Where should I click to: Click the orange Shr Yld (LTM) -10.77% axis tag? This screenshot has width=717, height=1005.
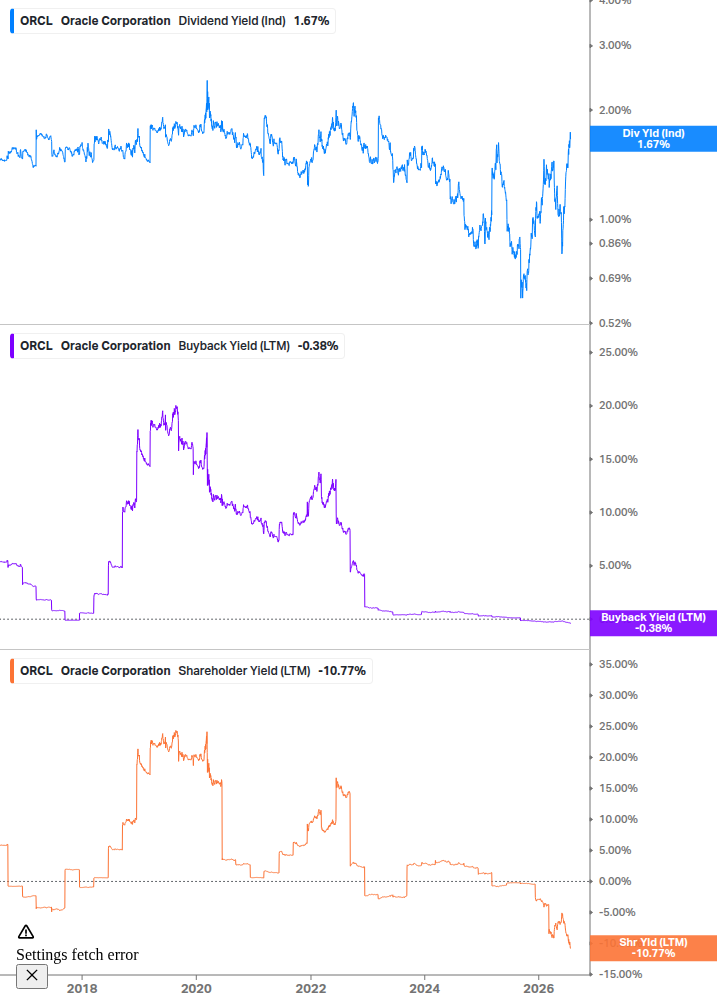(653, 948)
